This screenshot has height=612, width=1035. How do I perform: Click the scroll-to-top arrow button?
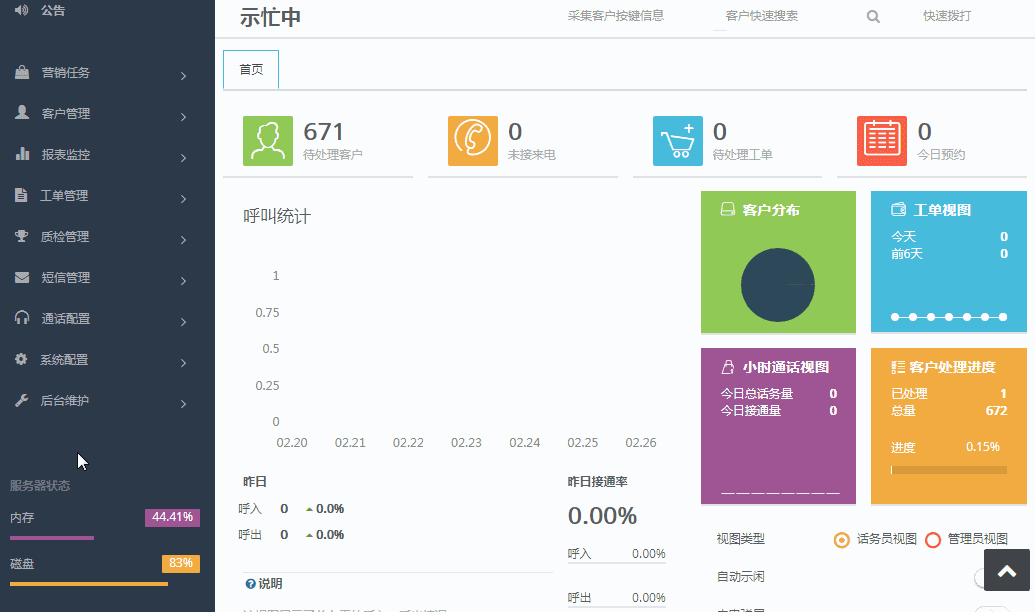point(1007,570)
